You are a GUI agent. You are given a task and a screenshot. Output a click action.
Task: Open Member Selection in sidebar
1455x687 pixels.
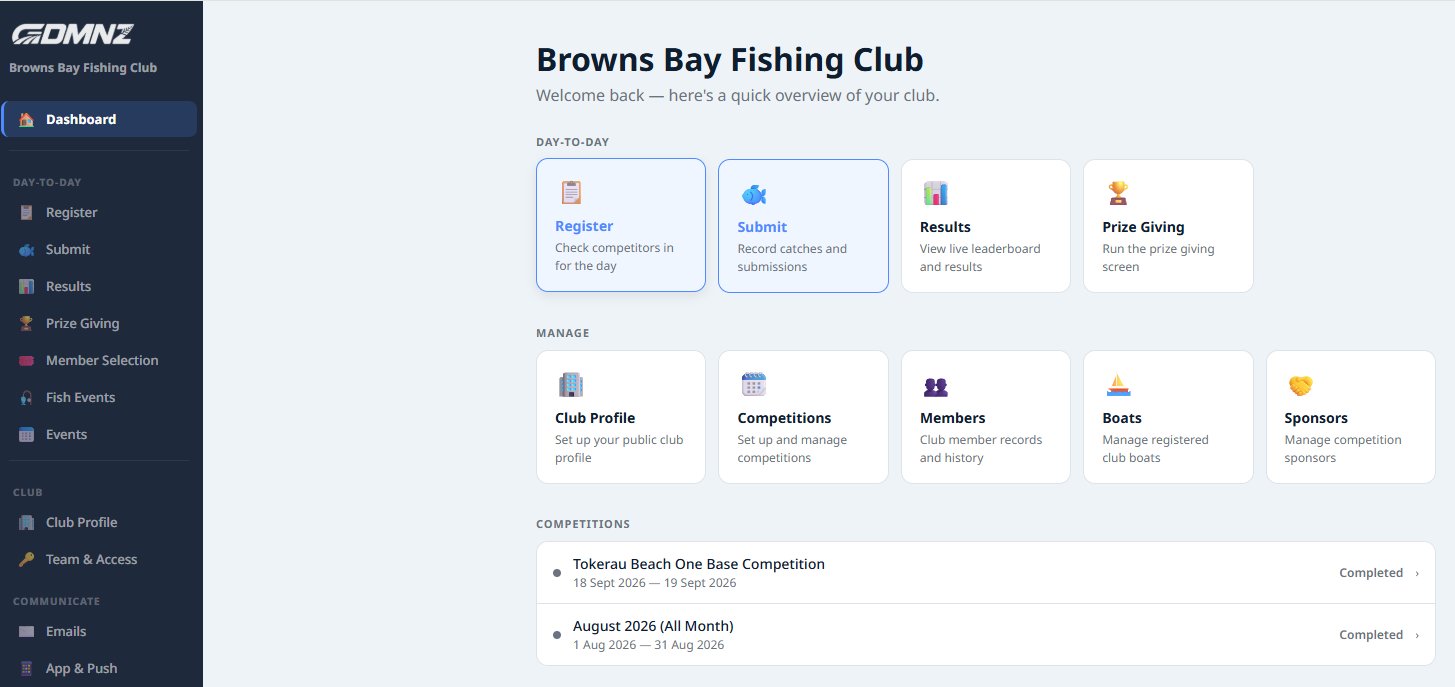click(100, 360)
